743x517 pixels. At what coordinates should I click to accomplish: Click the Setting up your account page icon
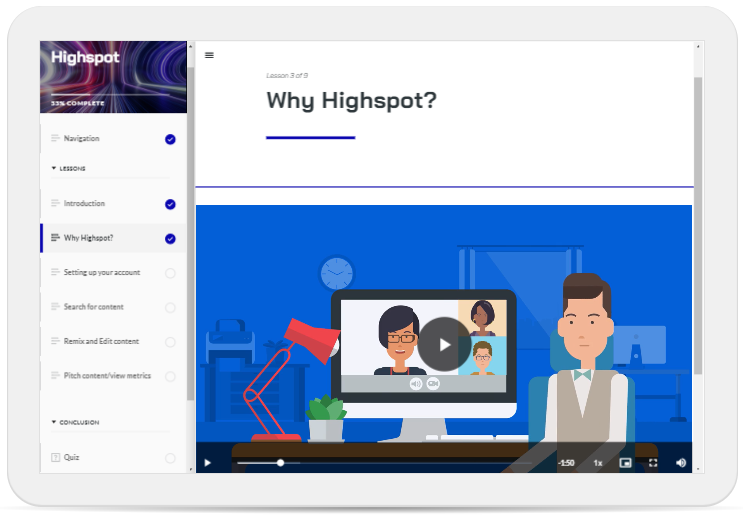55,272
